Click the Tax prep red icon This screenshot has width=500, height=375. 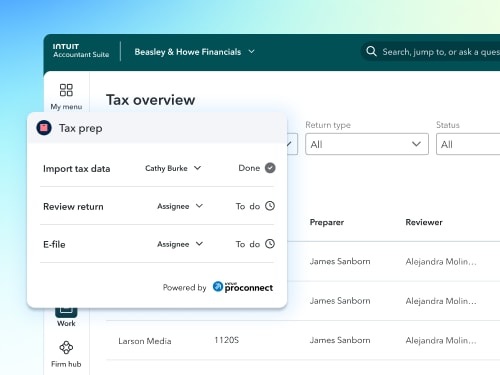click(44, 128)
